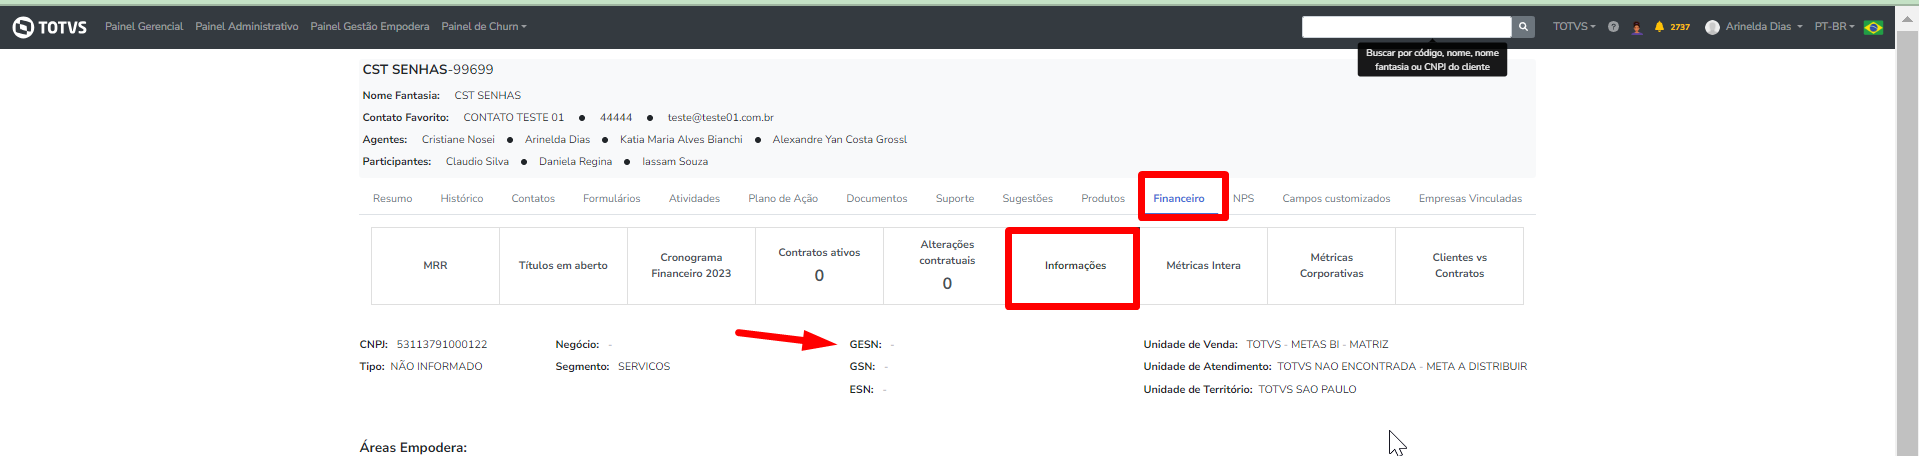Select Contratos ativos card

(x=819, y=266)
